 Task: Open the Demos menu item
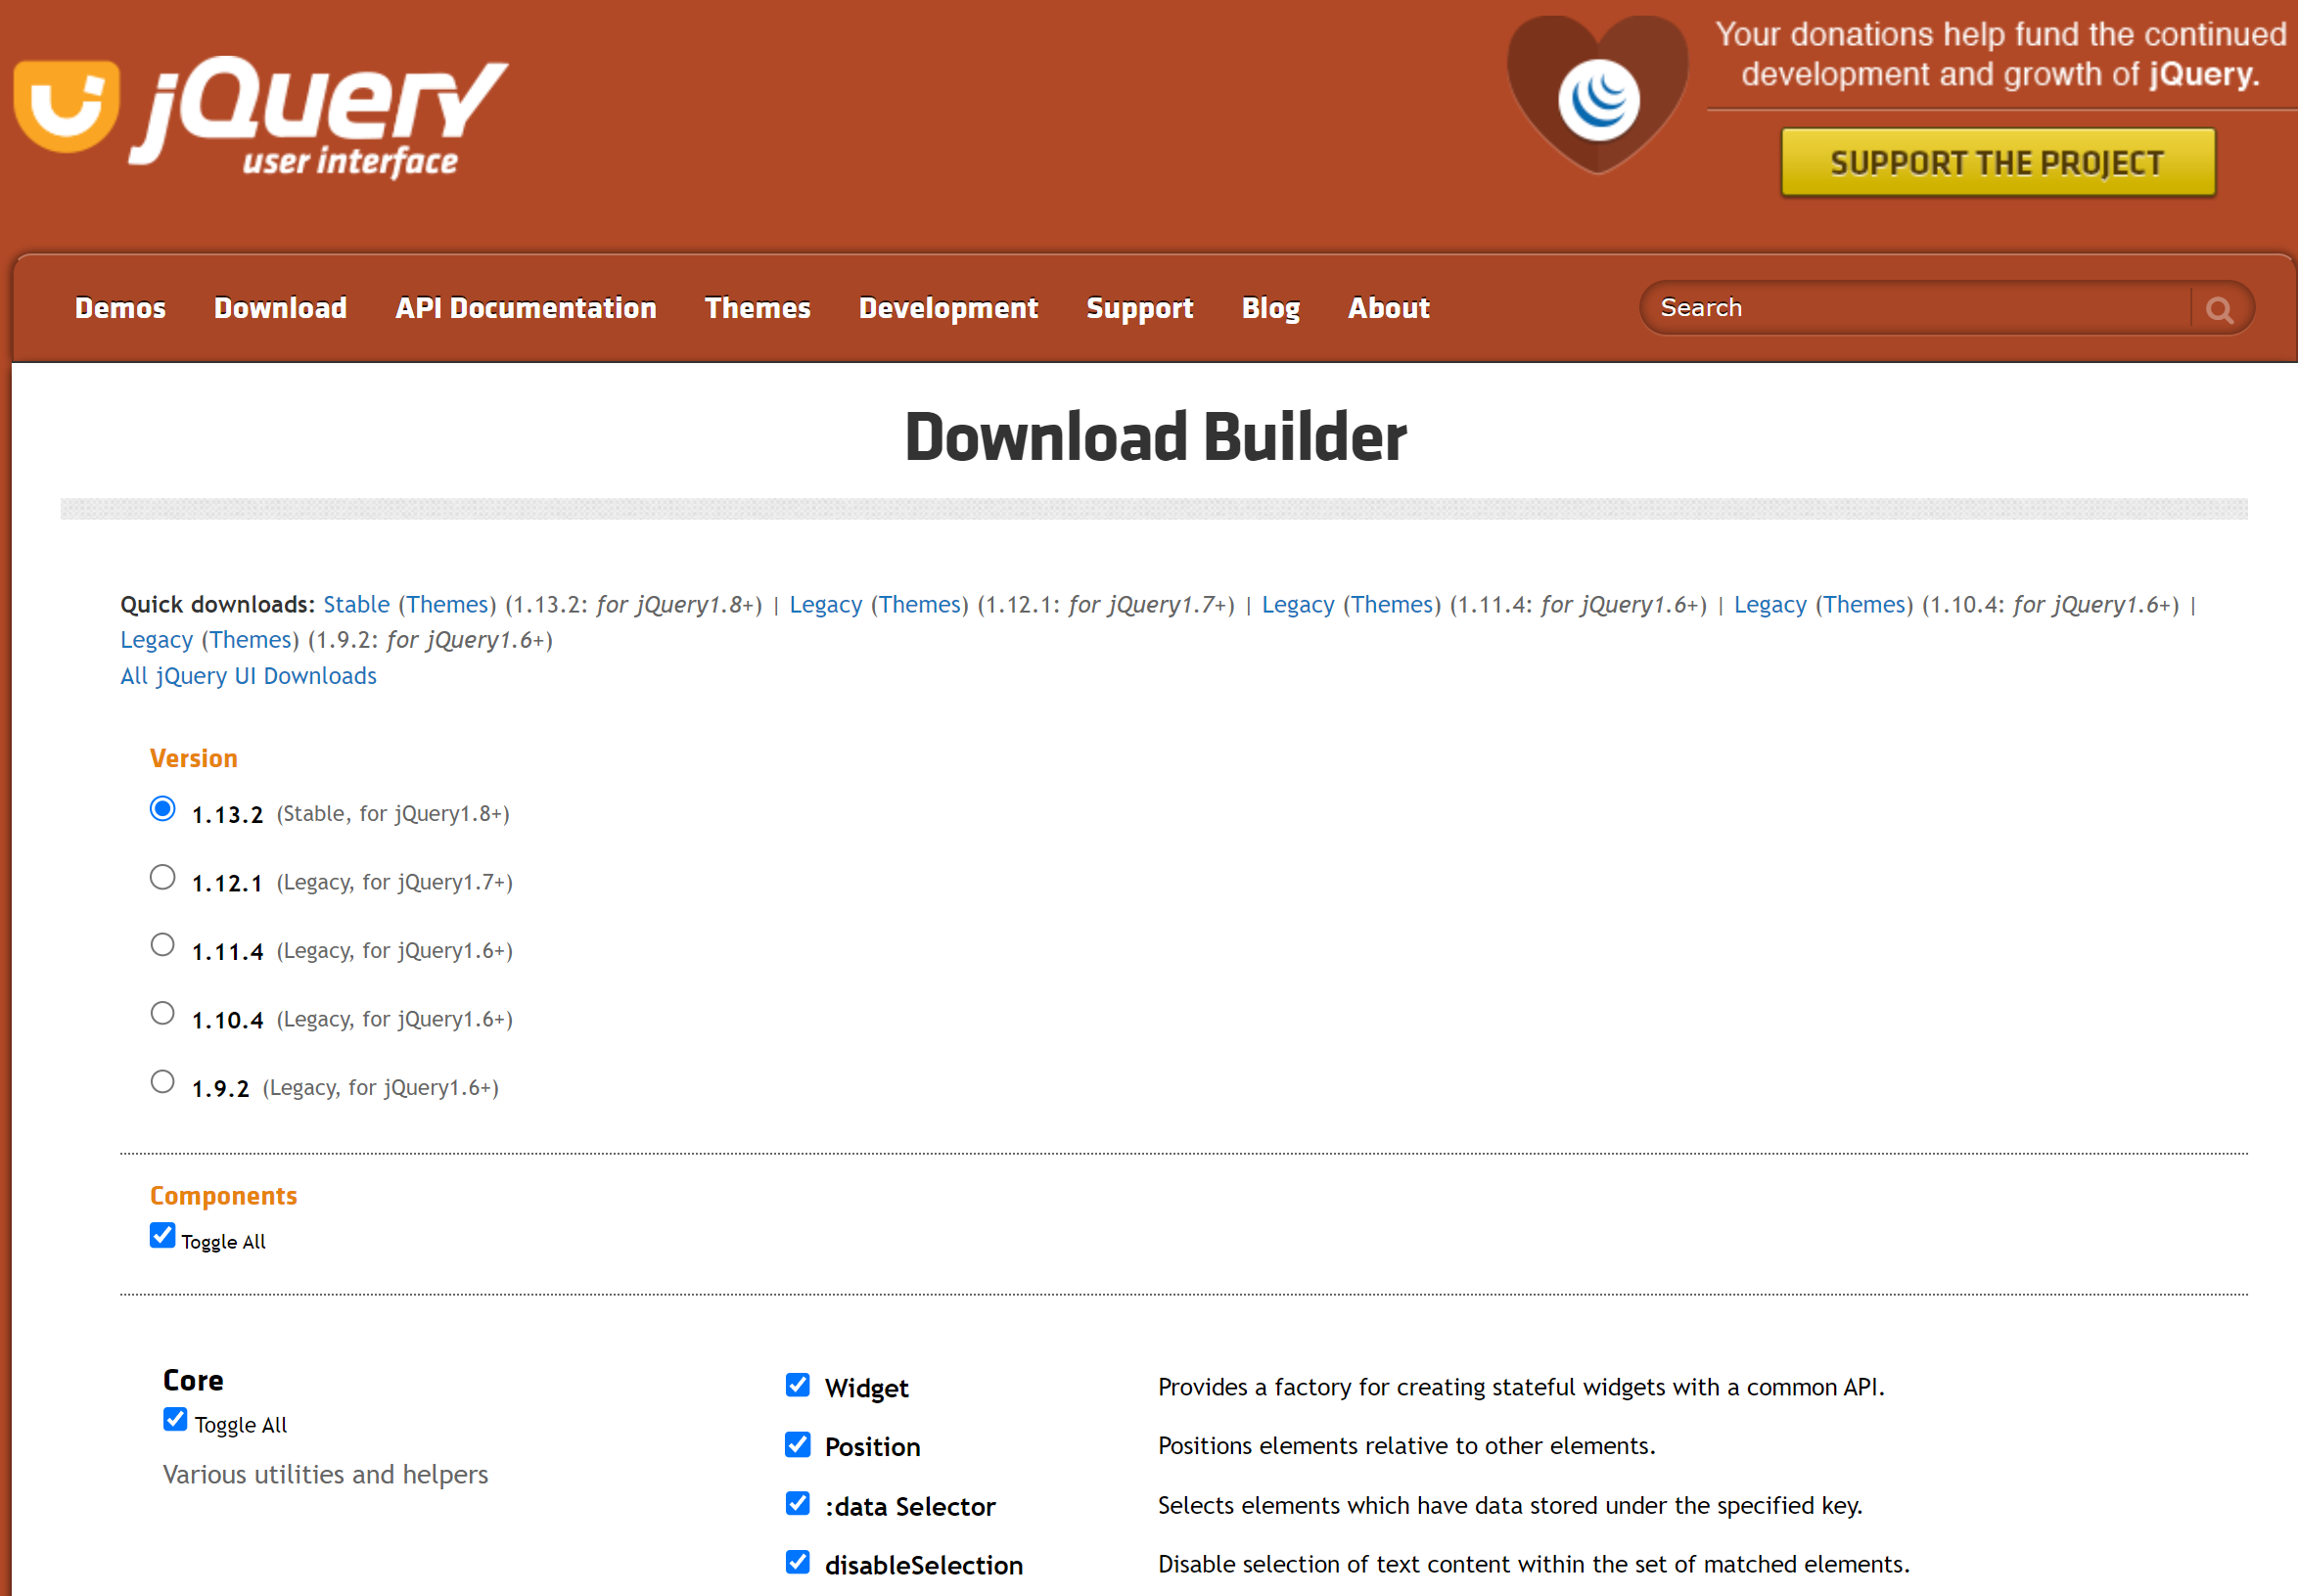pos(120,308)
